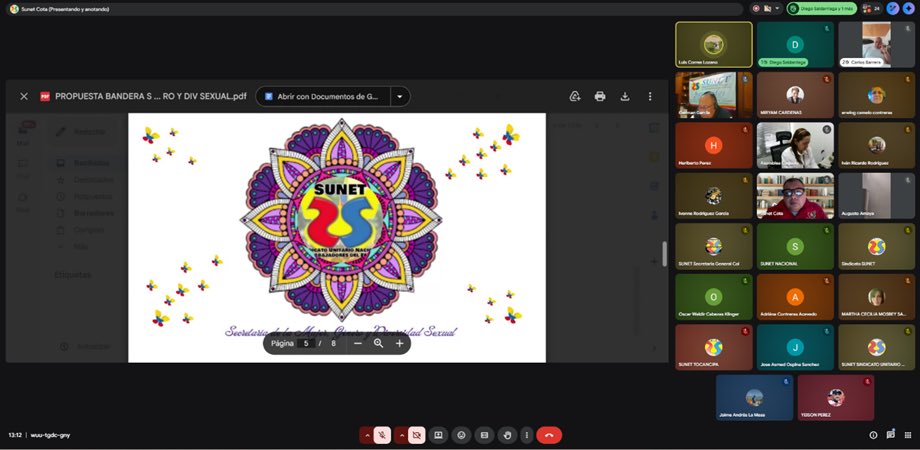Expand the 'Abrir con' dropdown arrow
The width and height of the screenshot is (920, 450).
(x=400, y=96)
